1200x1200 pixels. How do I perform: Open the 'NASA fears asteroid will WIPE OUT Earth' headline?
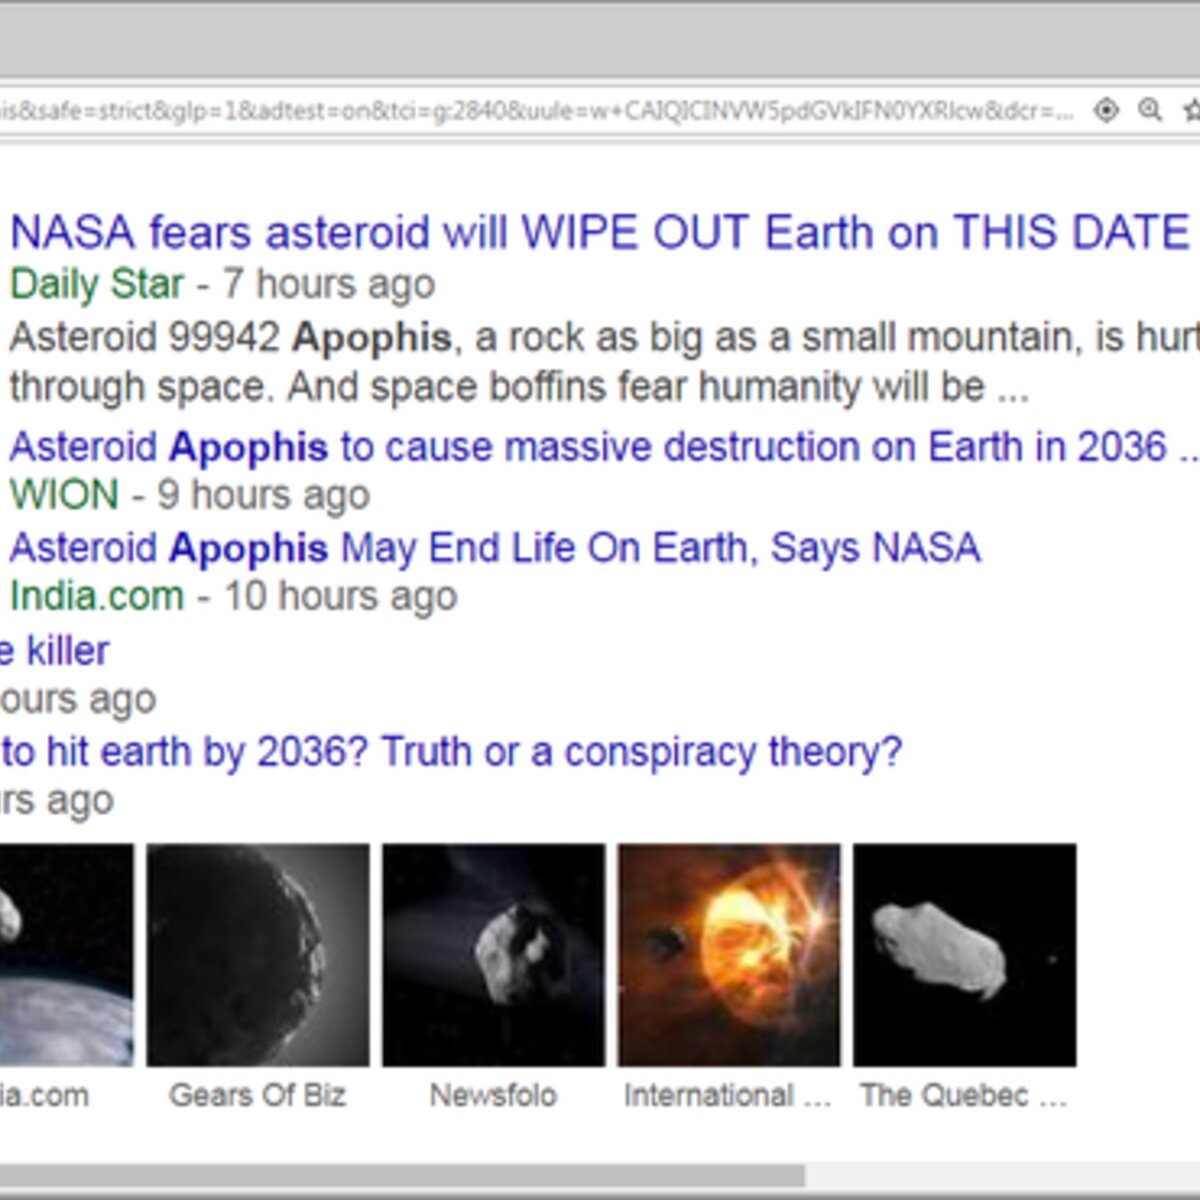click(599, 233)
